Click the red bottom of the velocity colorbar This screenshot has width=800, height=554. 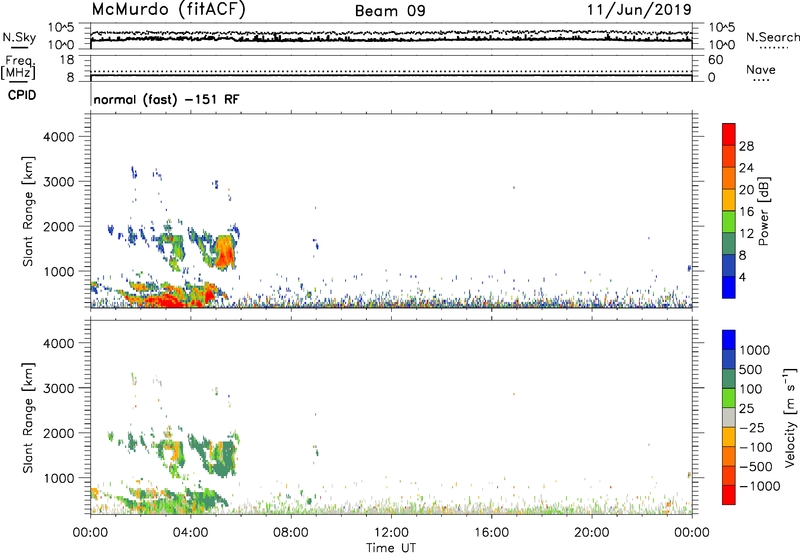[x=729, y=495]
